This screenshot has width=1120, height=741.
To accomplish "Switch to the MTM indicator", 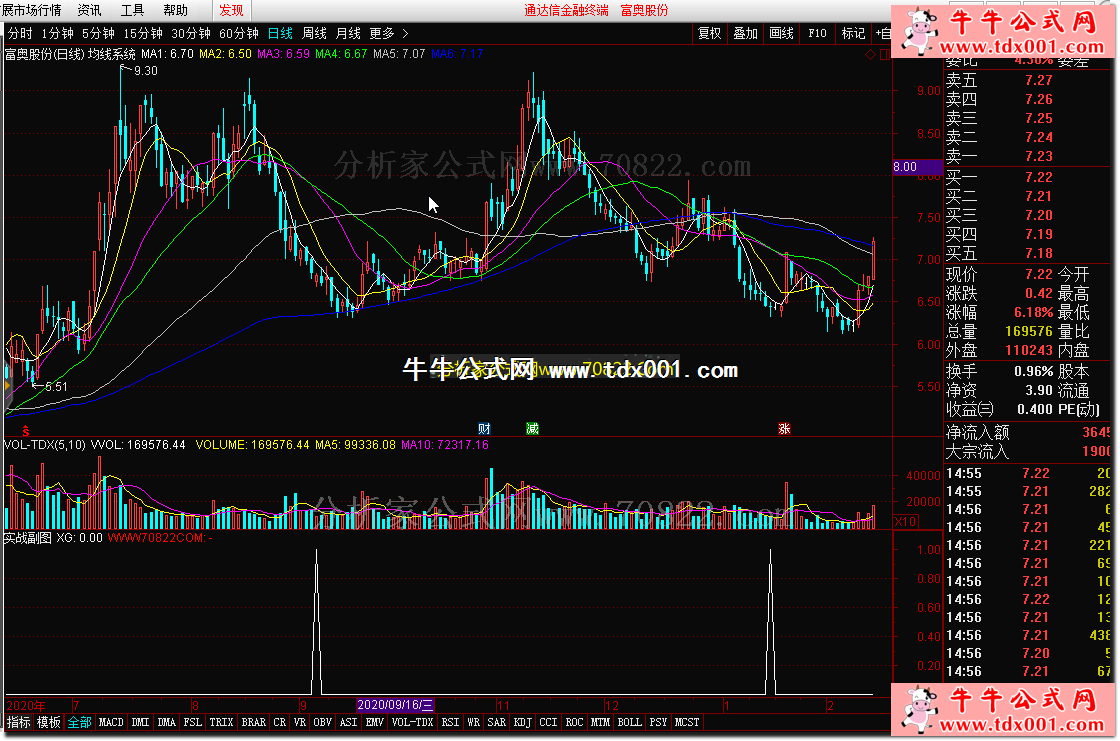I will [x=601, y=722].
